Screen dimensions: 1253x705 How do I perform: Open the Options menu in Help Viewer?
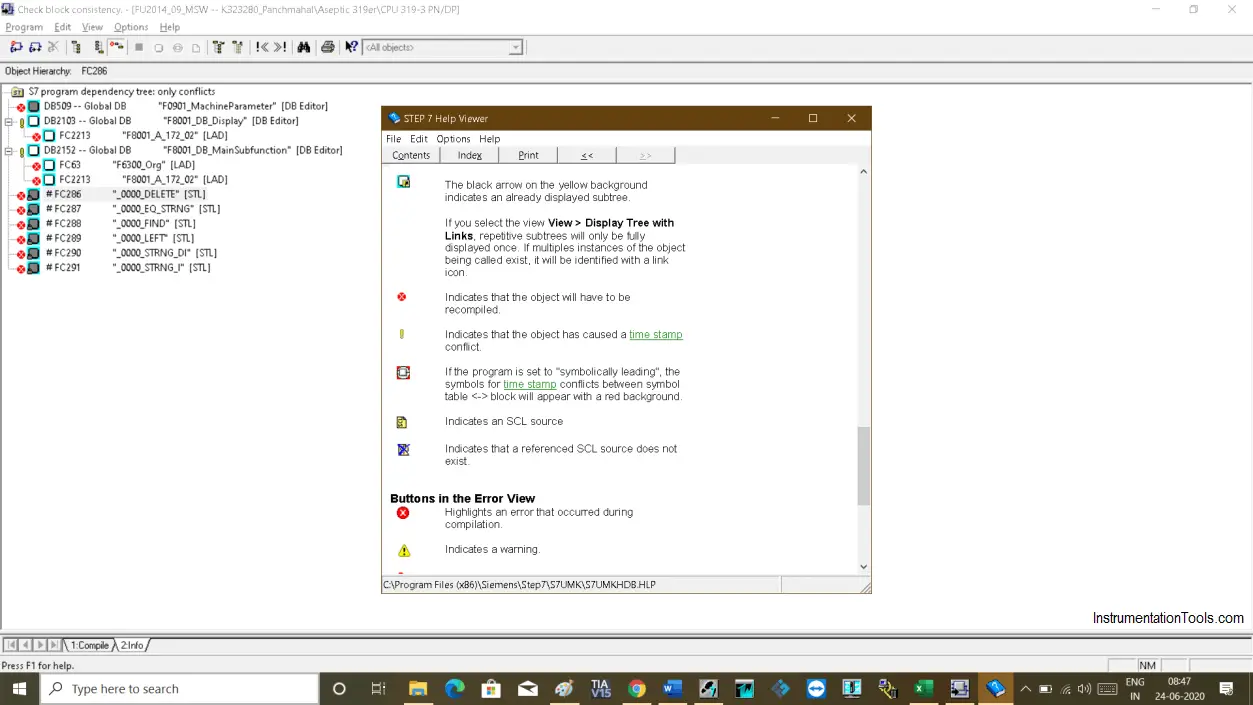453,139
